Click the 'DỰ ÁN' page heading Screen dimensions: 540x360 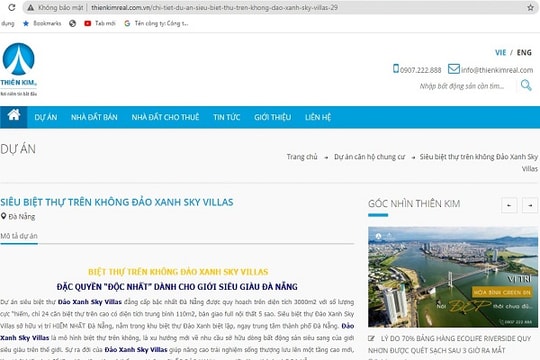[18, 149]
